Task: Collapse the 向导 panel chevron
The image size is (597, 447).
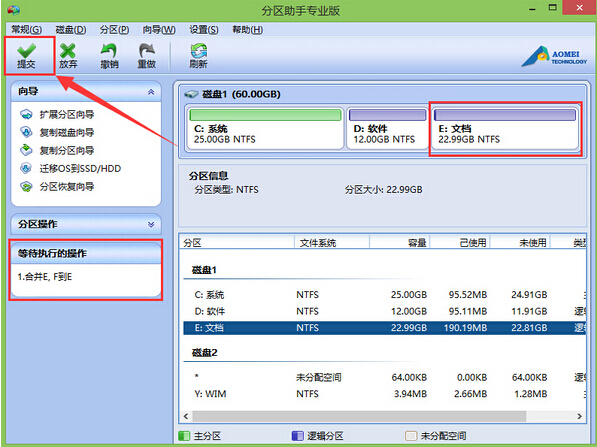Action: pyautogui.click(x=151, y=92)
